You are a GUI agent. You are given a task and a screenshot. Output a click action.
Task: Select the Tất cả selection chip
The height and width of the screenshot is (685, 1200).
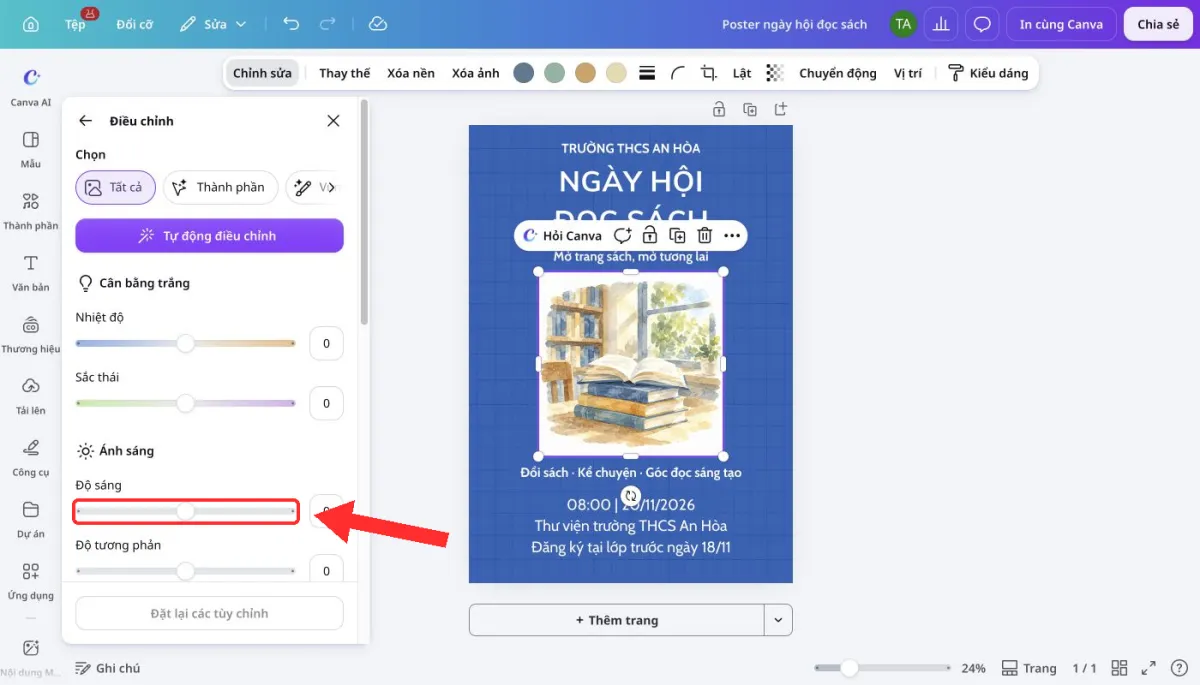click(x=115, y=187)
